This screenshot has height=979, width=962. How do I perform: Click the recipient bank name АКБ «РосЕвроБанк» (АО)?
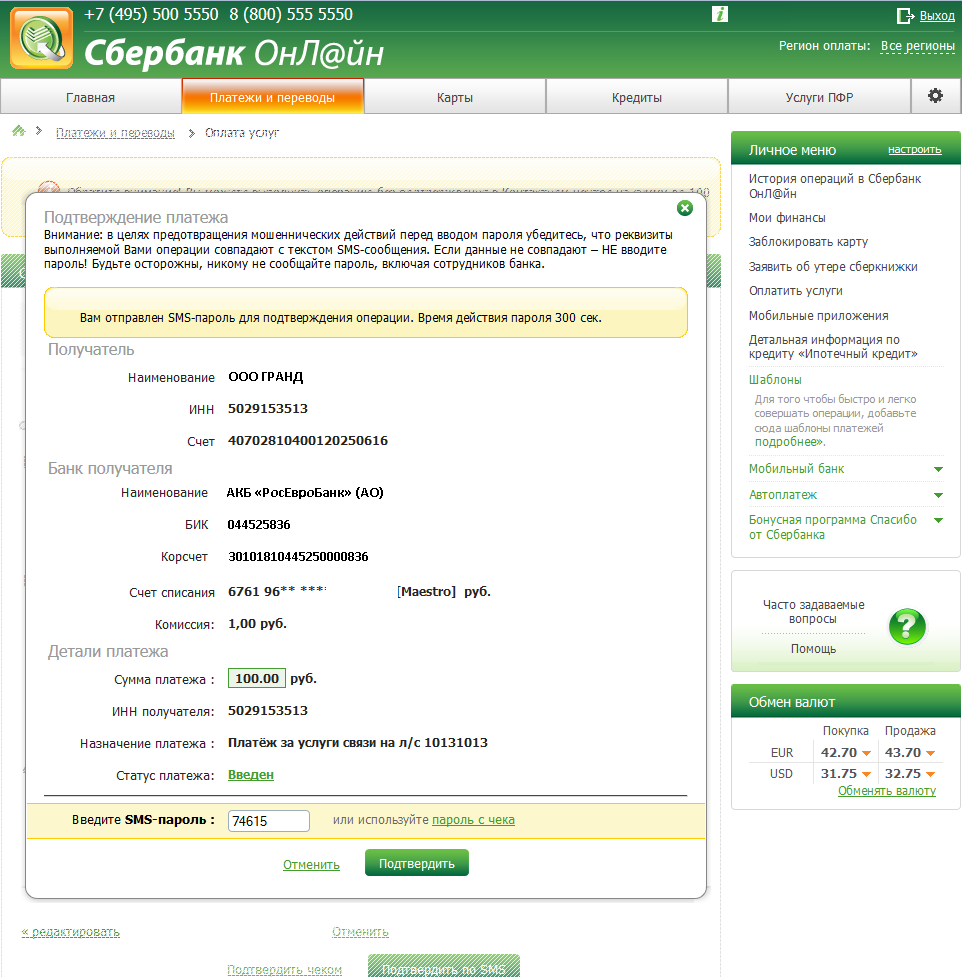point(305,493)
